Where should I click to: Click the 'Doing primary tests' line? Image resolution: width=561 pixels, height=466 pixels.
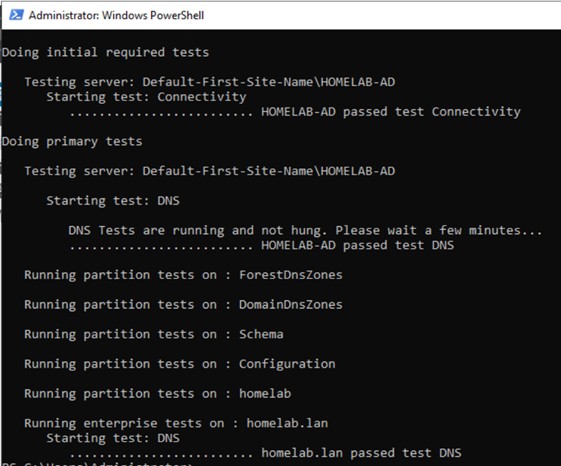coord(72,142)
